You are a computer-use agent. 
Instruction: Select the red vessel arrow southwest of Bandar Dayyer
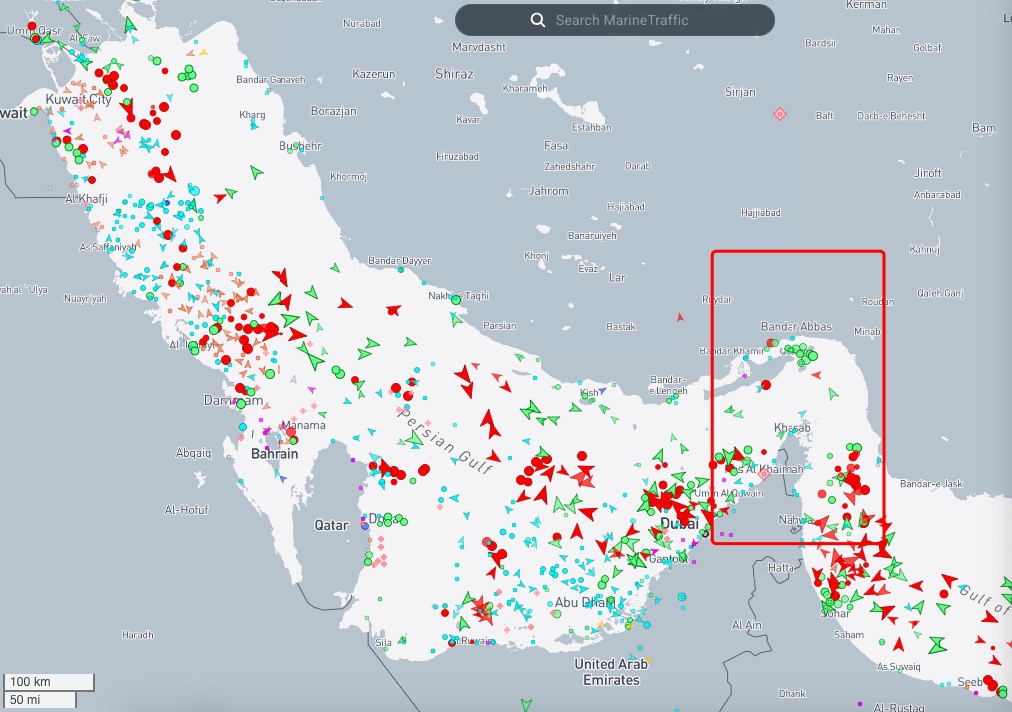click(x=345, y=301)
